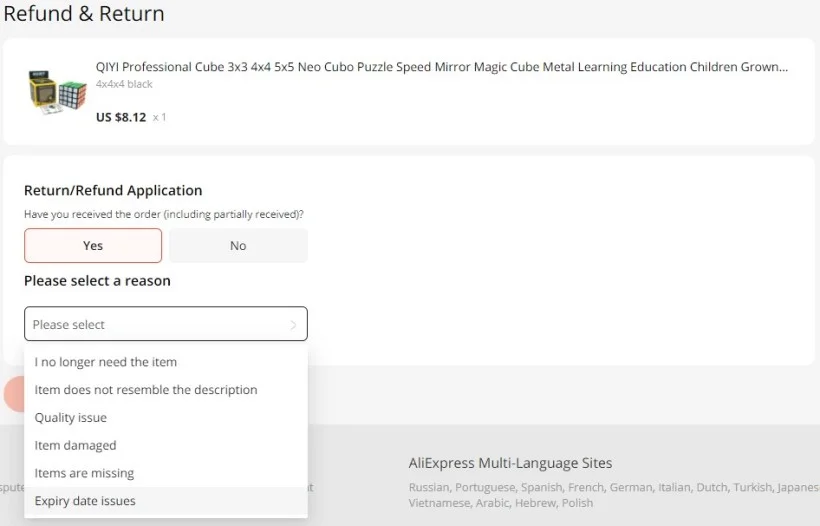The image size is (820, 526).
Task: Open the Please select reason dropdown
Action: pyautogui.click(x=166, y=324)
